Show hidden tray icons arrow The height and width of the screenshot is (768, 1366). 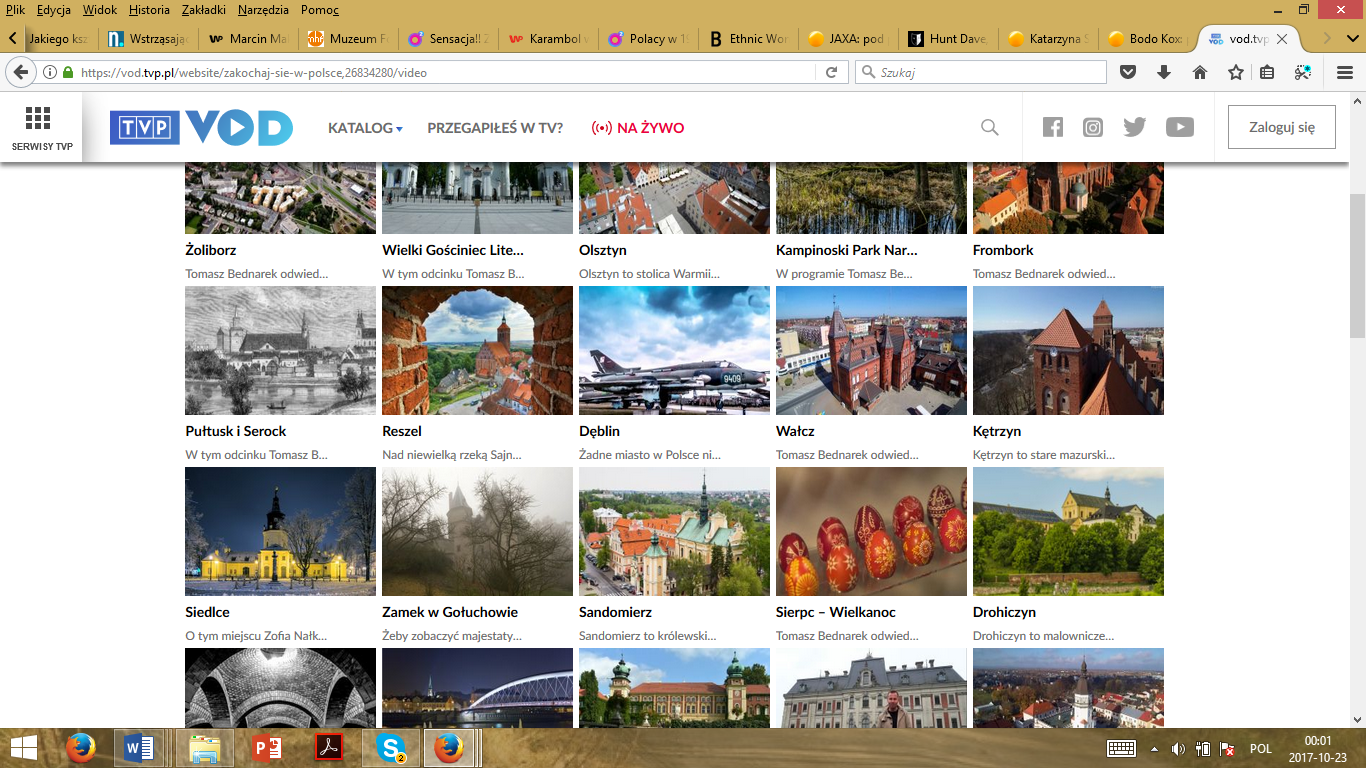coord(1154,748)
